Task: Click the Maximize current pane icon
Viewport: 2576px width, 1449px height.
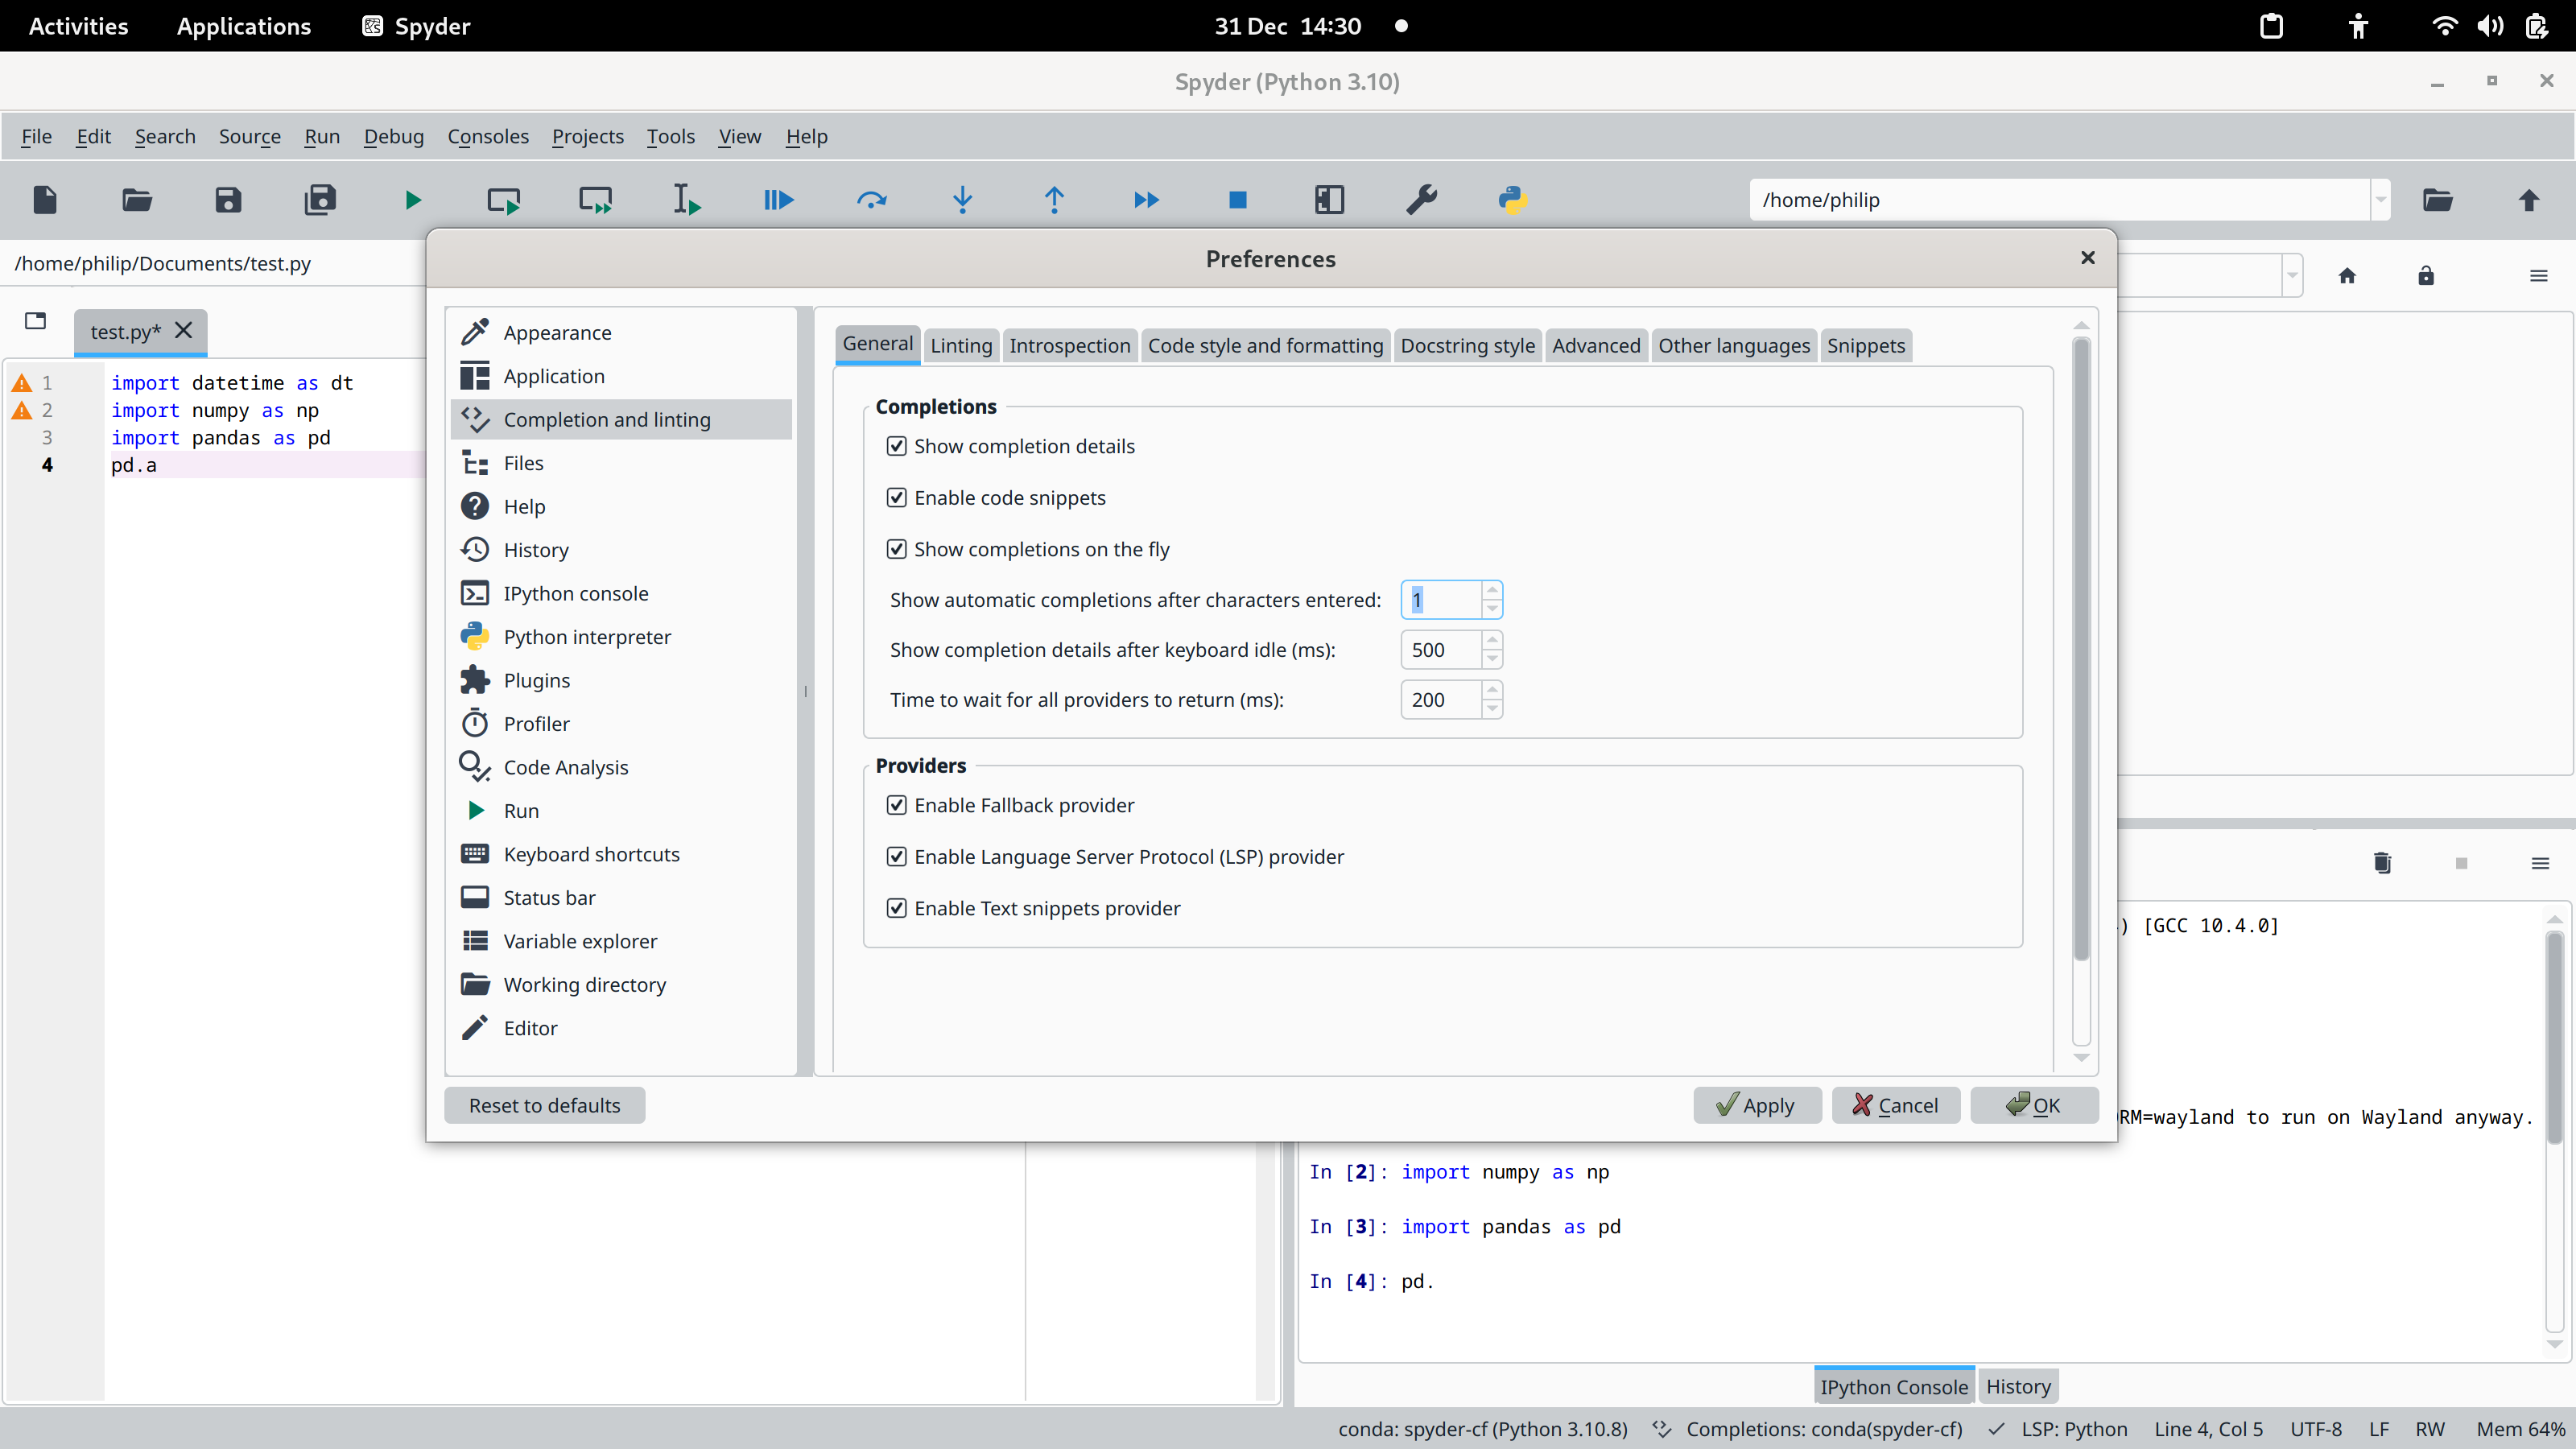Action: (x=1329, y=200)
